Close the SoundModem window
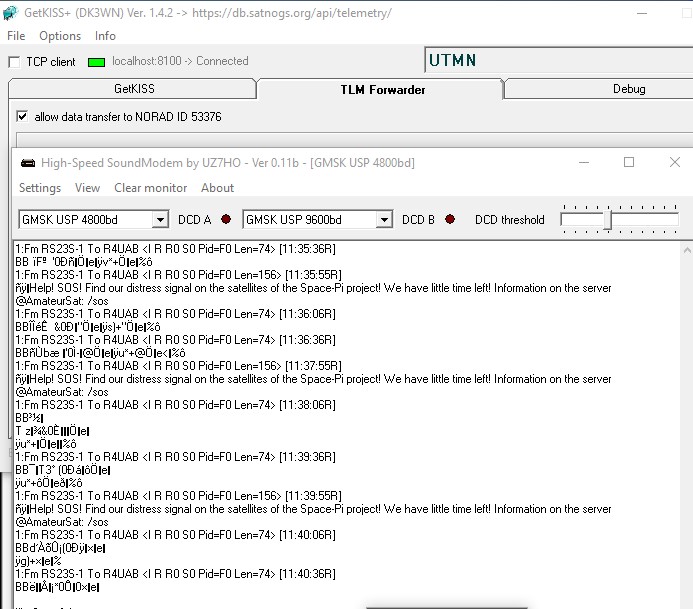Image resolution: width=693 pixels, height=609 pixels. tap(674, 162)
